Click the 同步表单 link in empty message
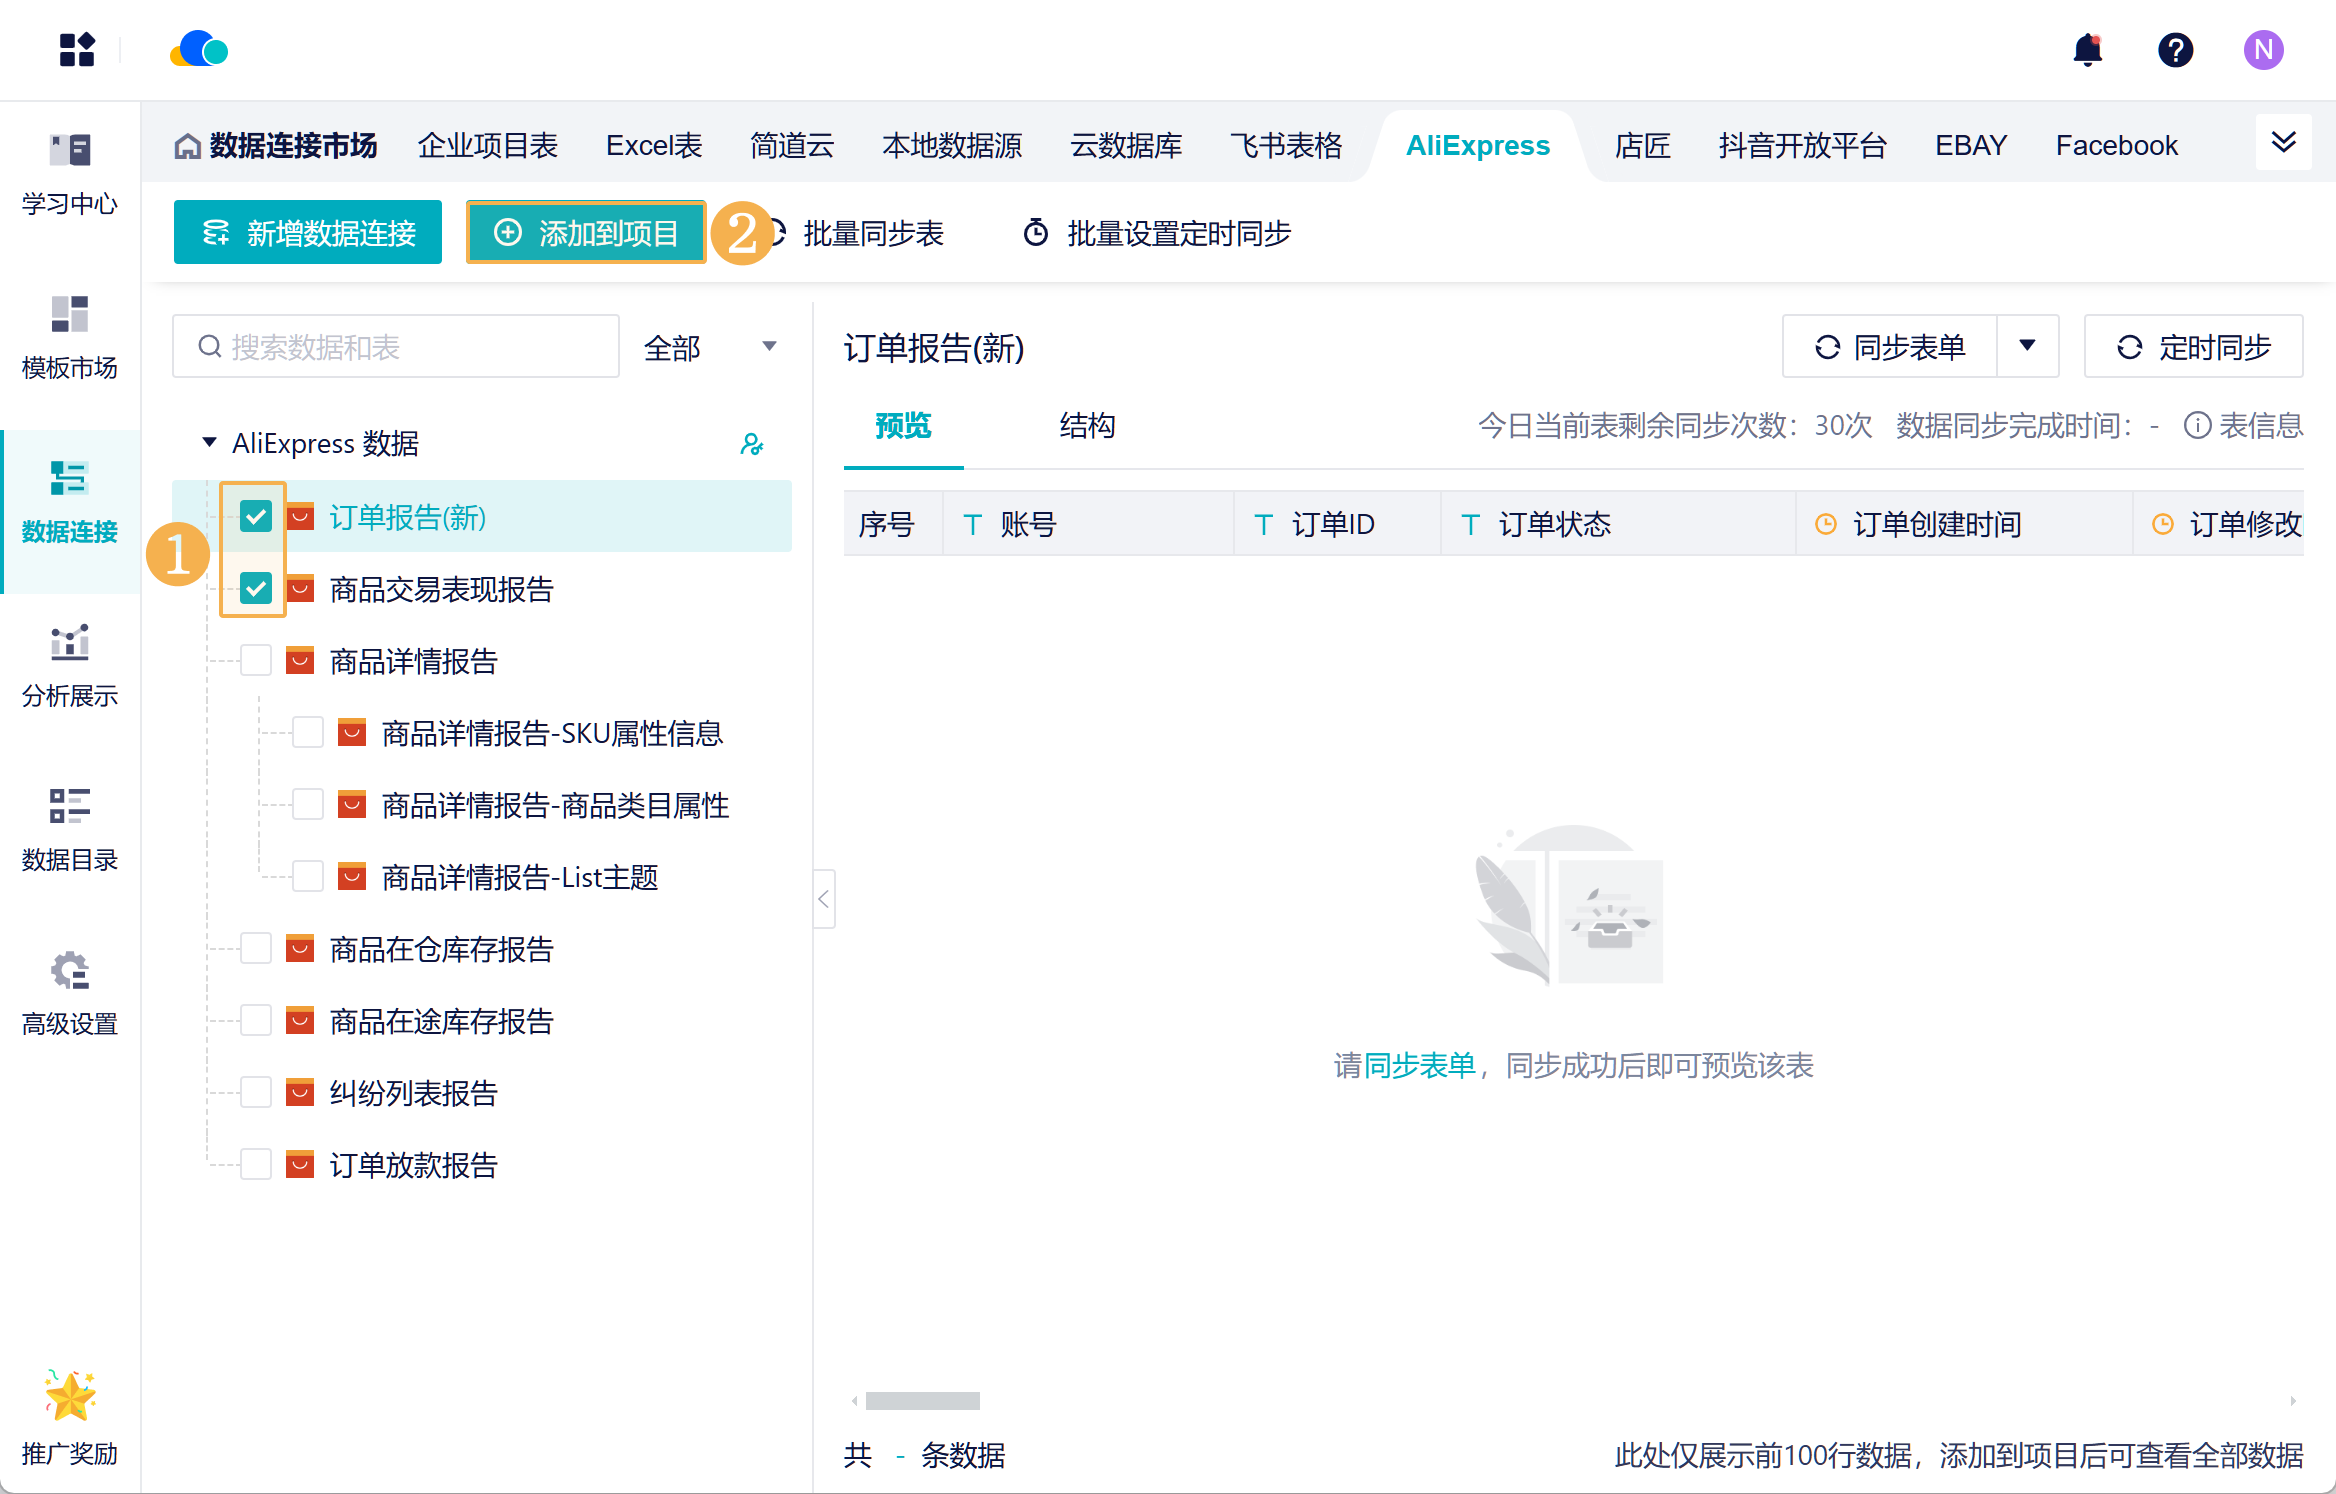 [1419, 1066]
